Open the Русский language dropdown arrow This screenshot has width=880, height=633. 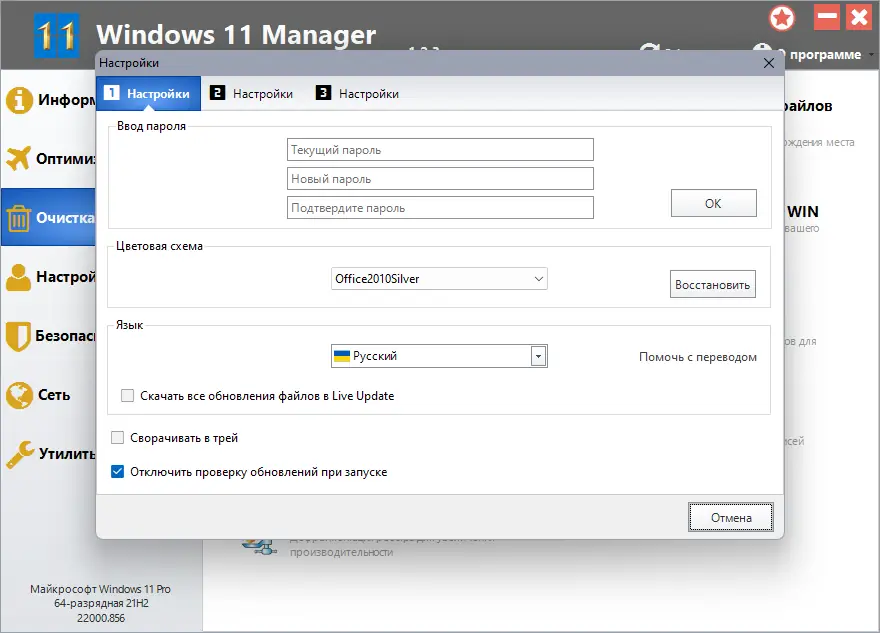click(538, 356)
